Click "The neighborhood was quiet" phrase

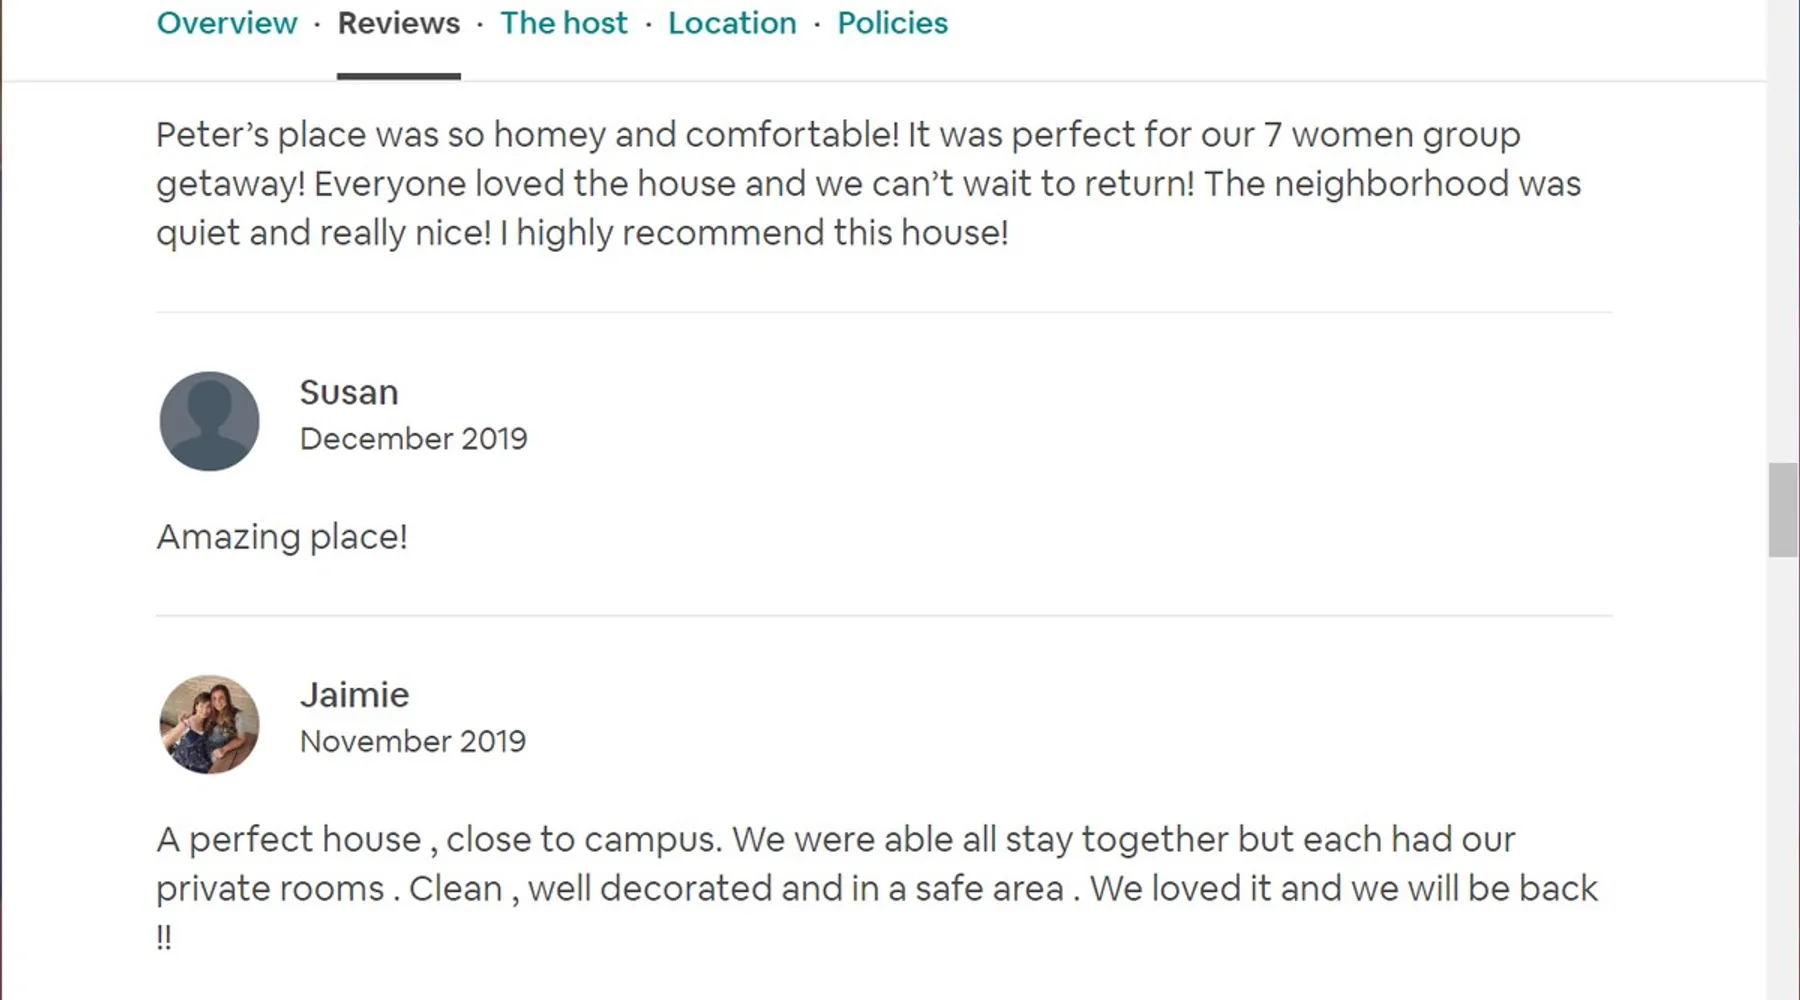(x=1392, y=184)
